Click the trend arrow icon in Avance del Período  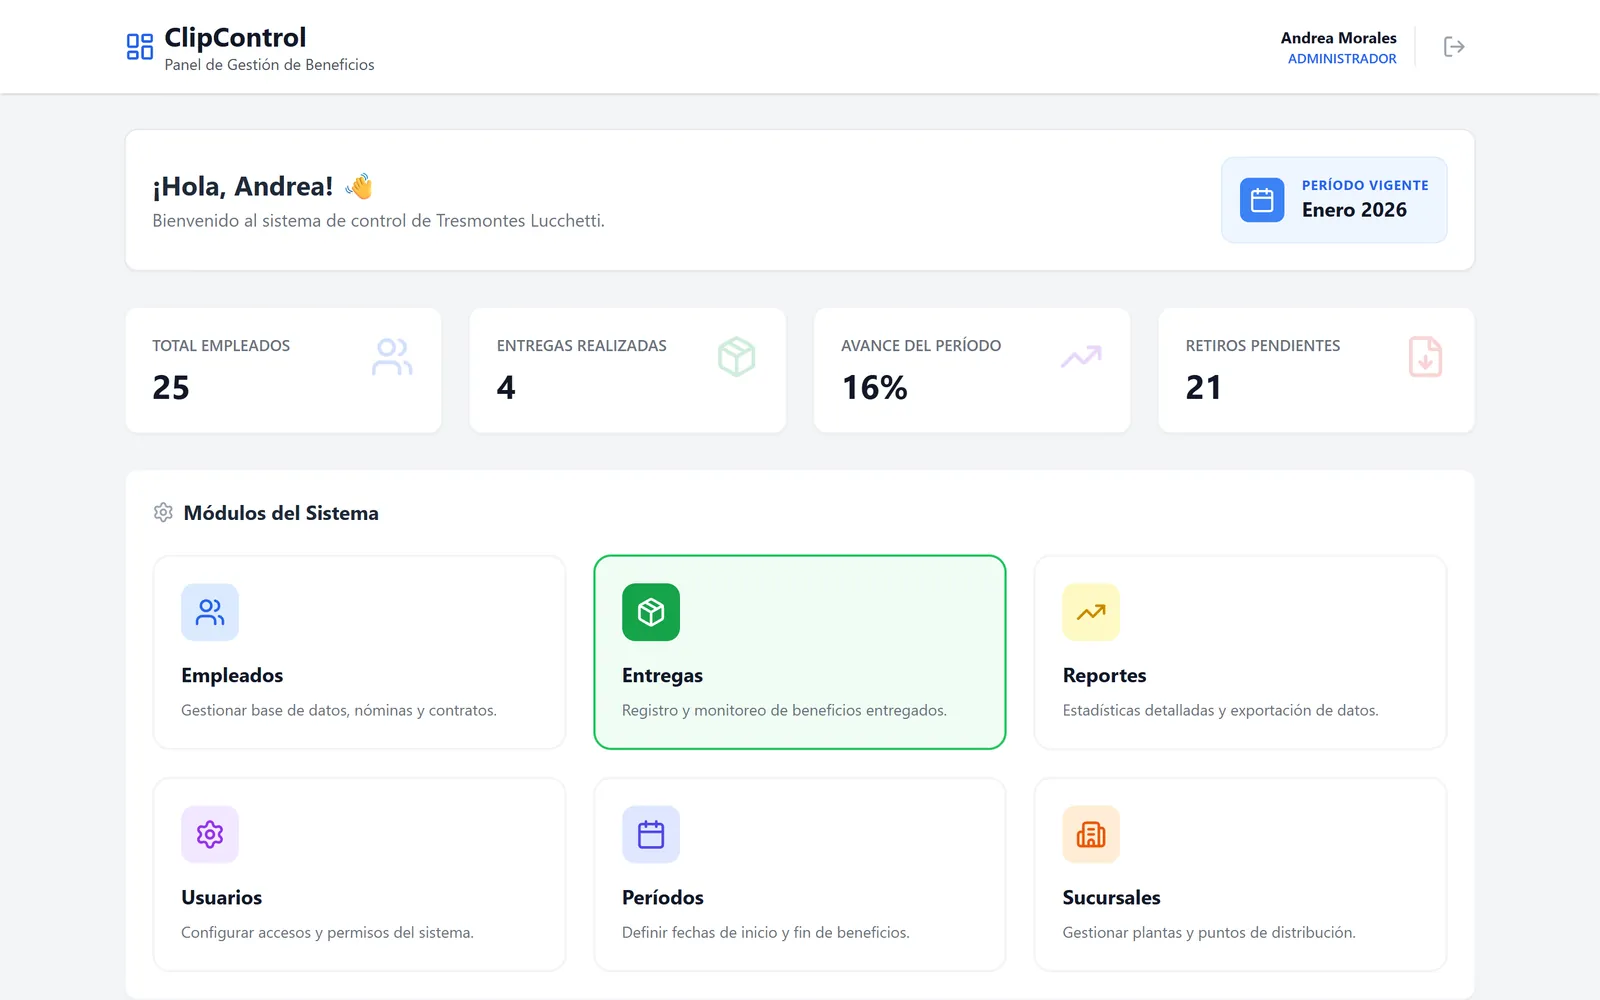point(1081,356)
